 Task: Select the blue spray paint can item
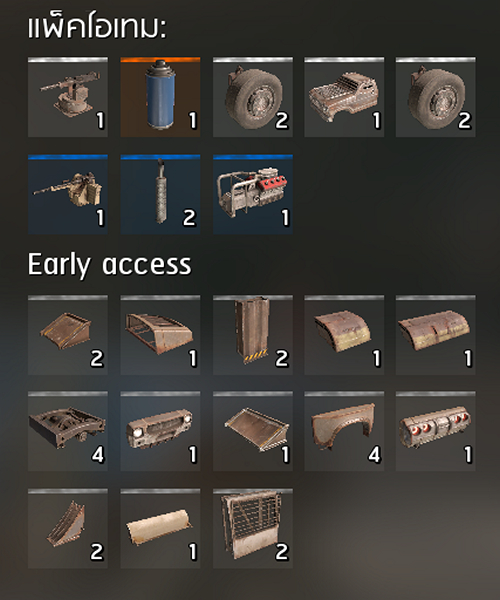point(160,97)
